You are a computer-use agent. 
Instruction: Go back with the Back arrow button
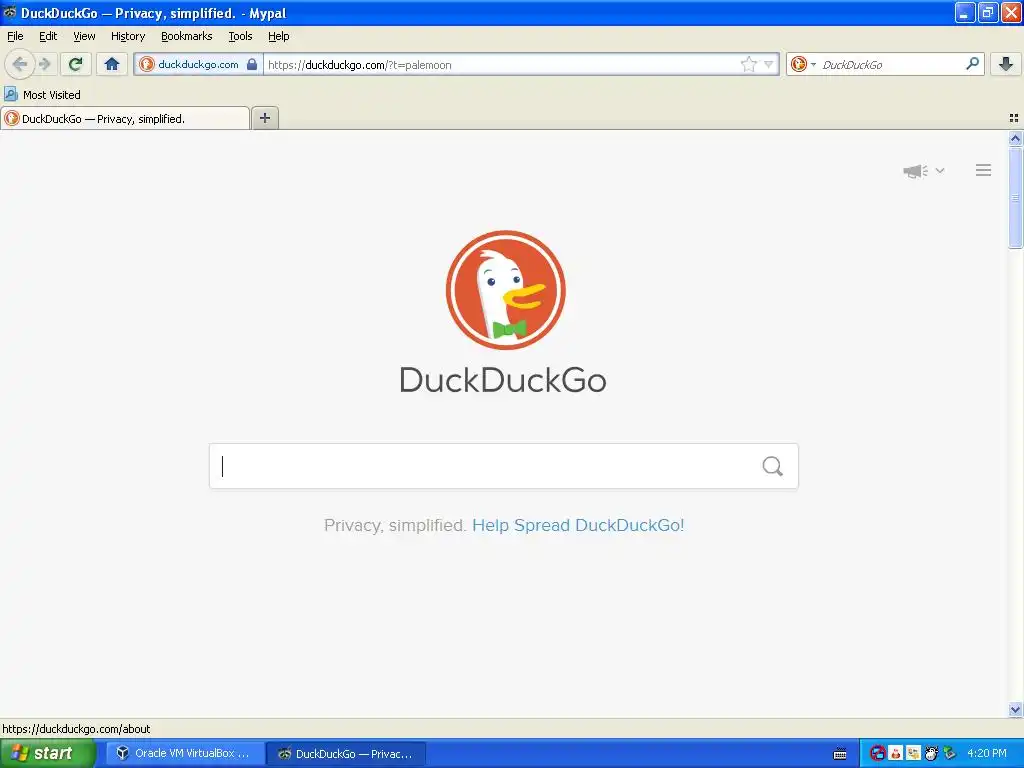point(20,64)
